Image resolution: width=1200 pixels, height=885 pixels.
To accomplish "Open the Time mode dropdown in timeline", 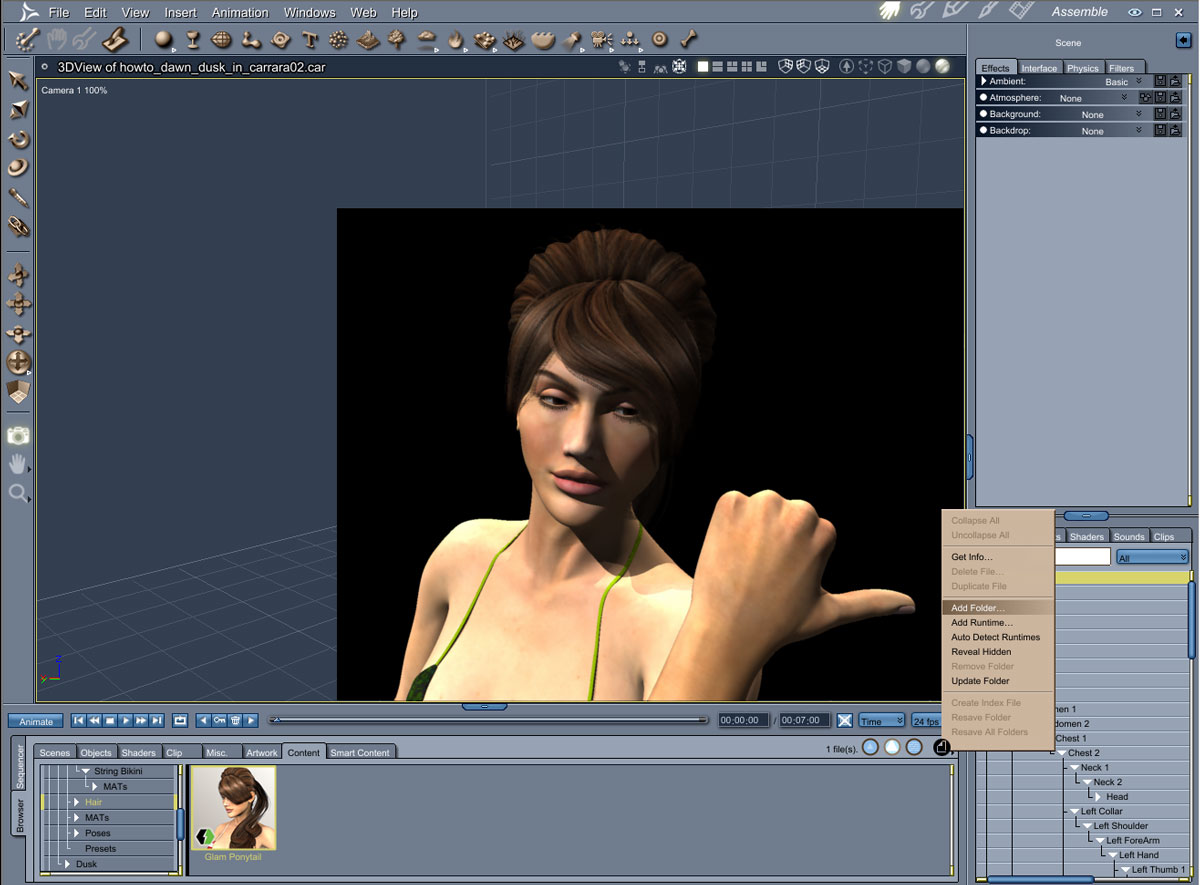I will (882, 721).
